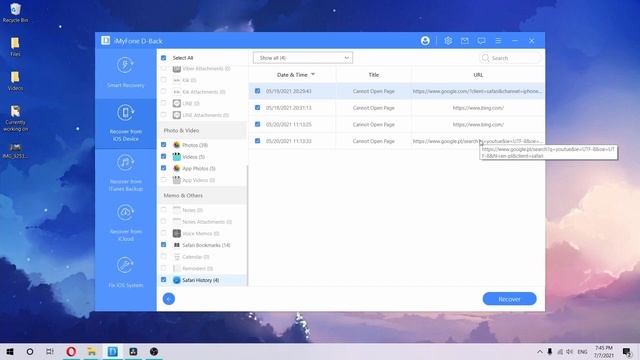Uncheck the 05/20/2021 11:13:25 row checkbox
Image resolution: width=640 pixels, height=360 pixels.
pyautogui.click(x=258, y=124)
